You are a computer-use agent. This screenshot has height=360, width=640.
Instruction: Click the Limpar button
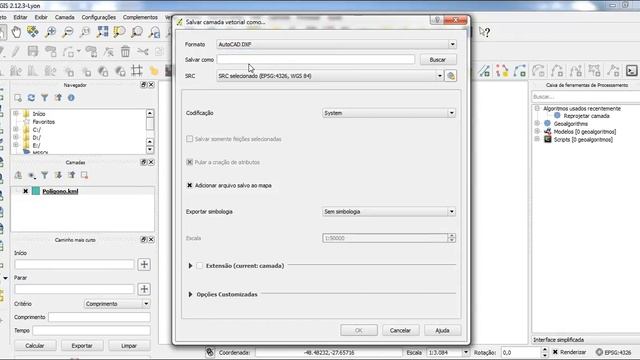coord(129,346)
